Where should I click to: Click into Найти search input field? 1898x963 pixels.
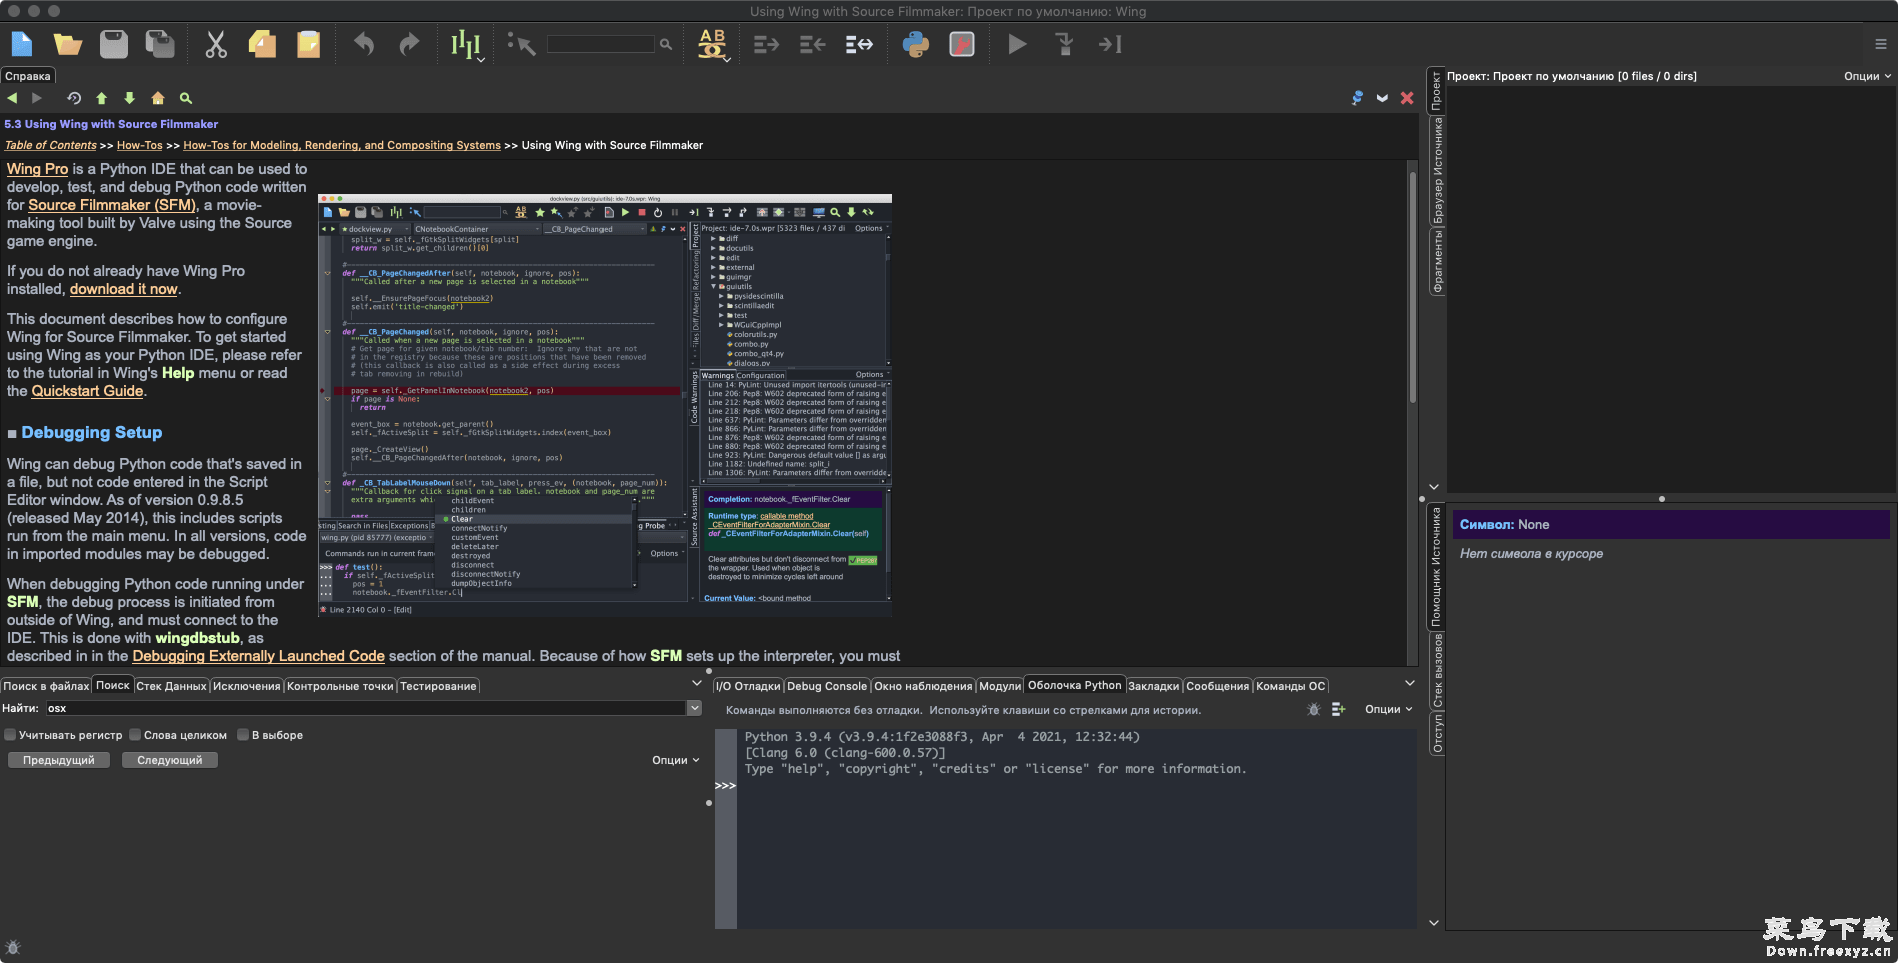click(365, 708)
